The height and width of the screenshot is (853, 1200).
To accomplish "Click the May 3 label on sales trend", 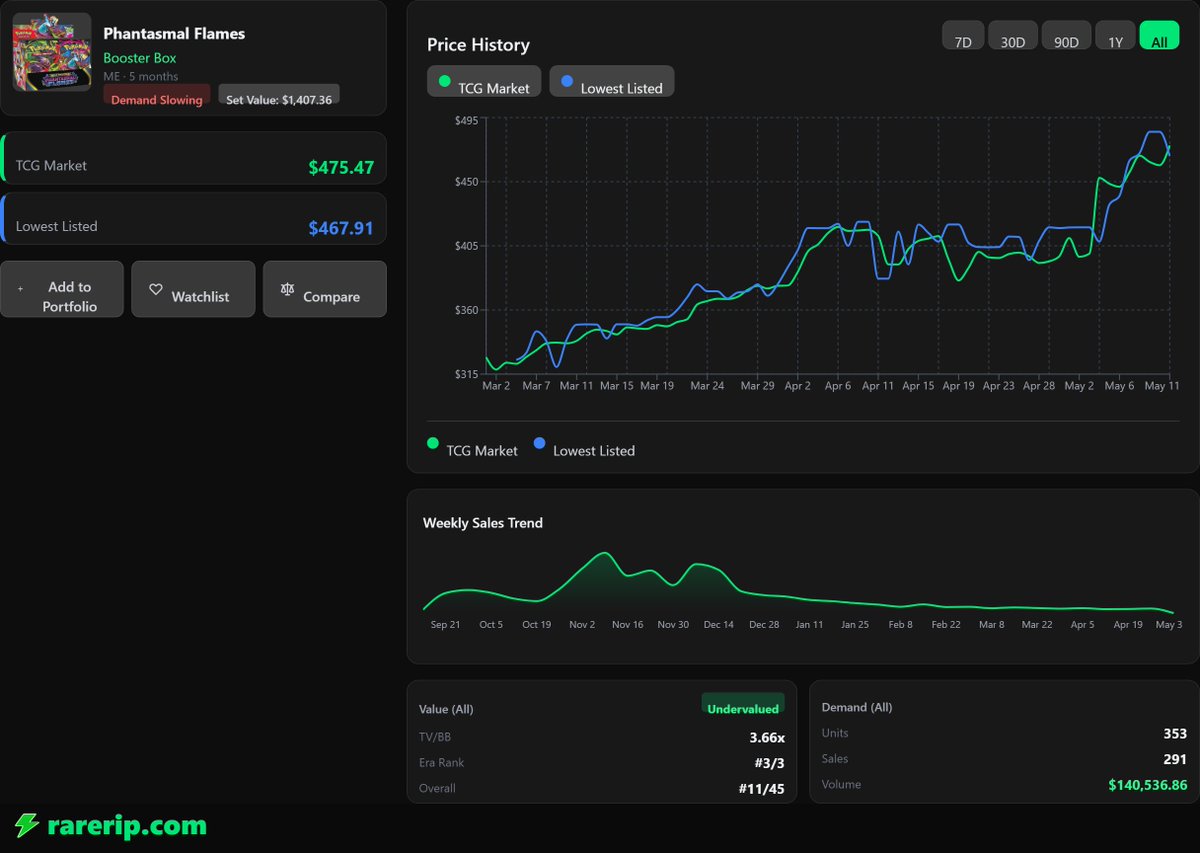I will [x=1169, y=624].
